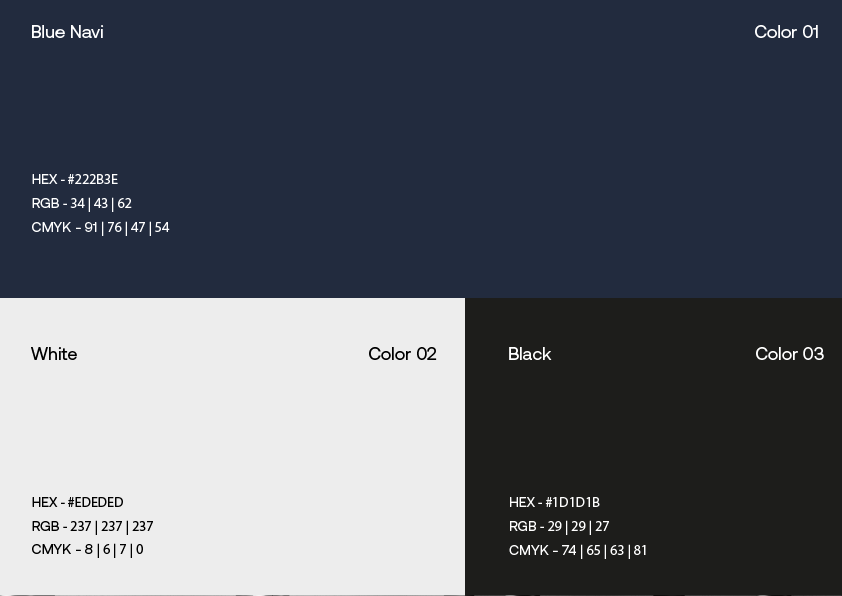This screenshot has width=842, height=596.
Task: Click the word CMYK in the black panel
Action: click(x=528, y=551)
